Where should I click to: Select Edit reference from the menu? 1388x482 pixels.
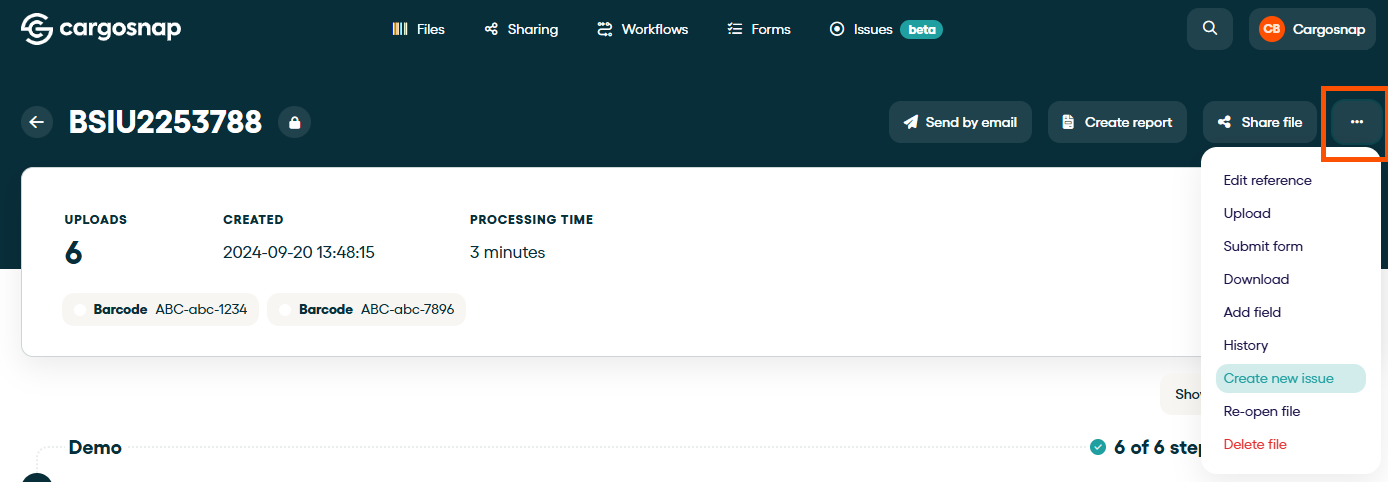tap(1267, 180)
